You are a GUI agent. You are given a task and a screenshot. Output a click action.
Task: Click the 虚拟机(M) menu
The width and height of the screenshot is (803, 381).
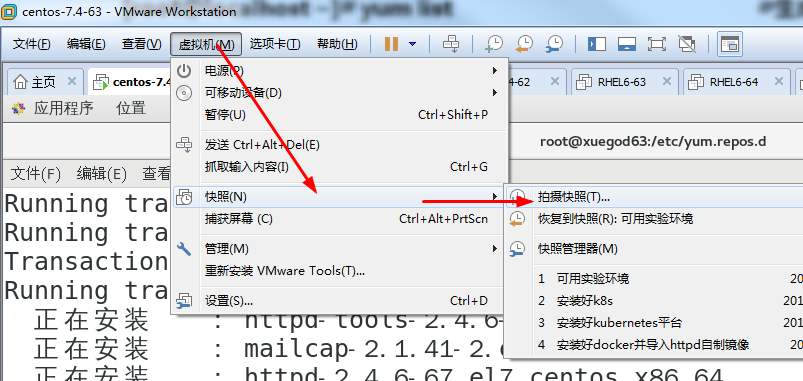click(x=206, y=45)
